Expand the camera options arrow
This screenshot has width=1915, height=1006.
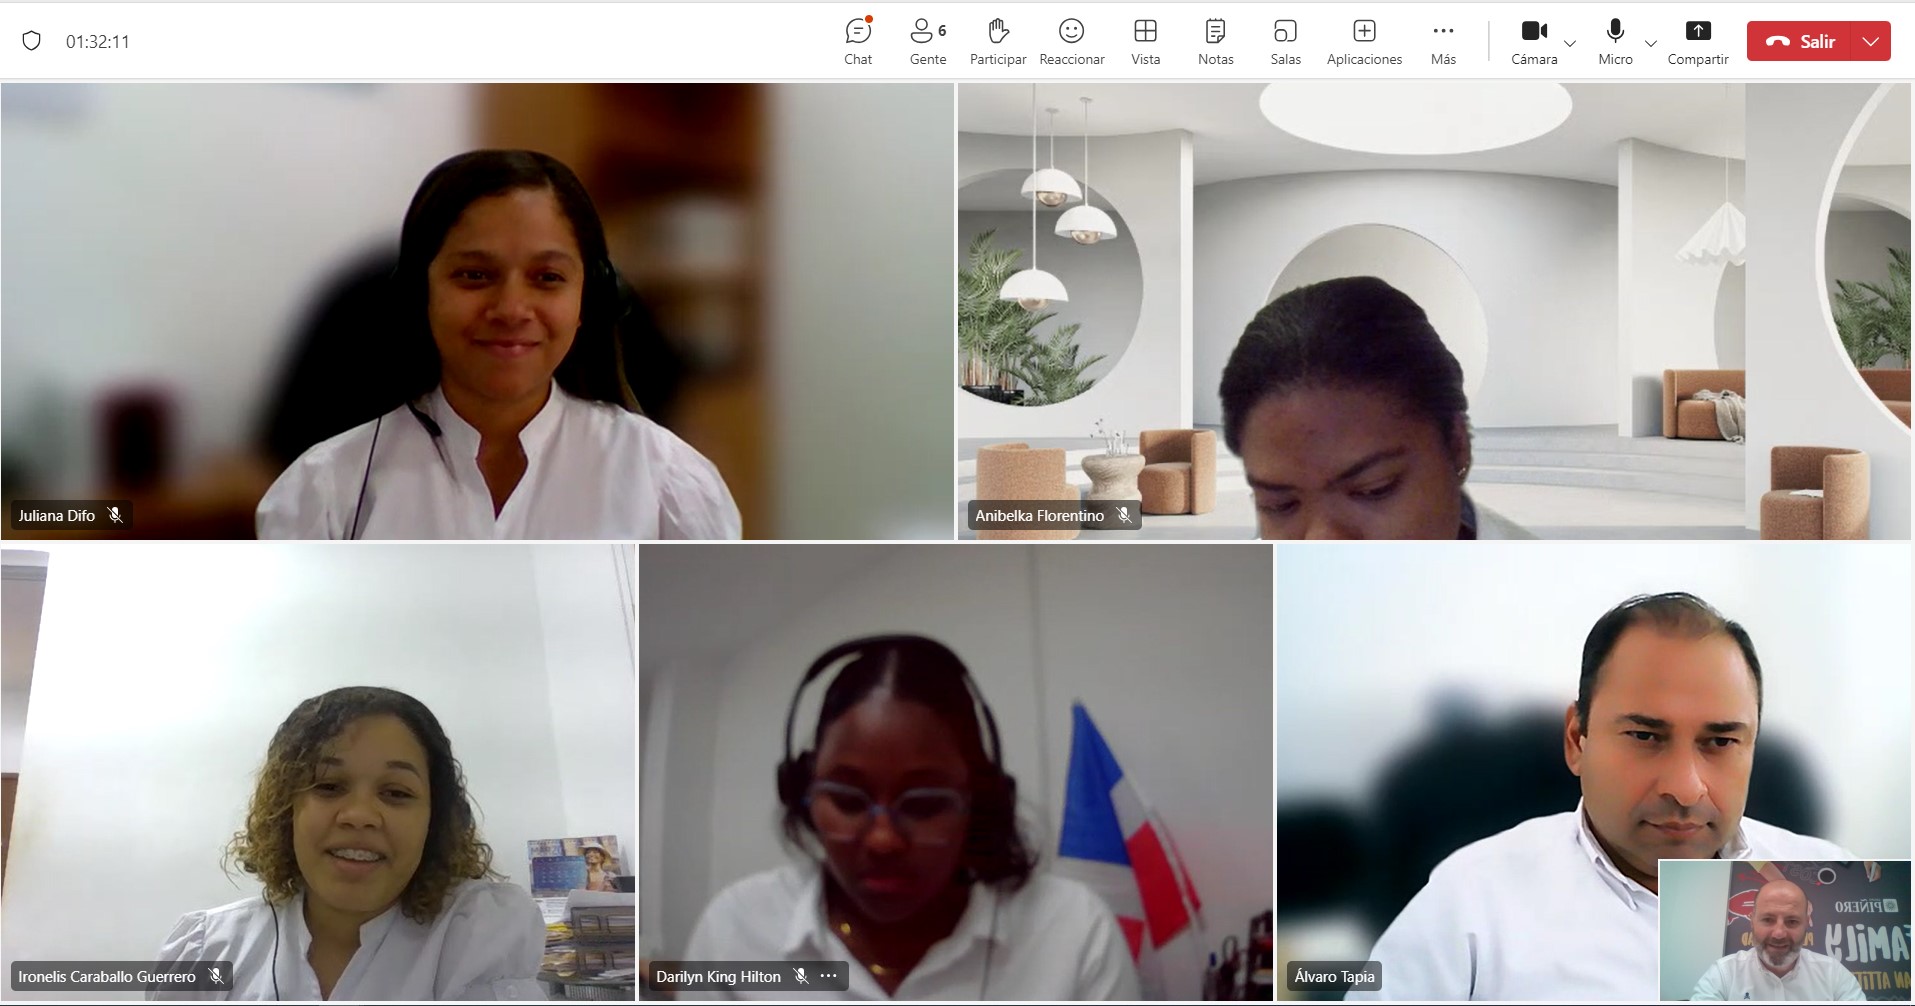(1570, 43)
